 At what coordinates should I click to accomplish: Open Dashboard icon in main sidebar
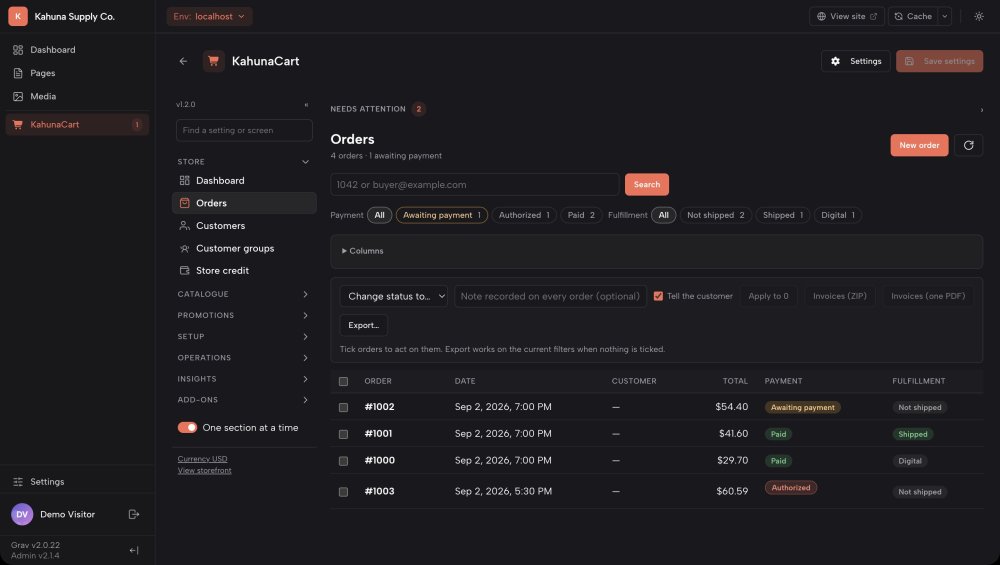18,50
